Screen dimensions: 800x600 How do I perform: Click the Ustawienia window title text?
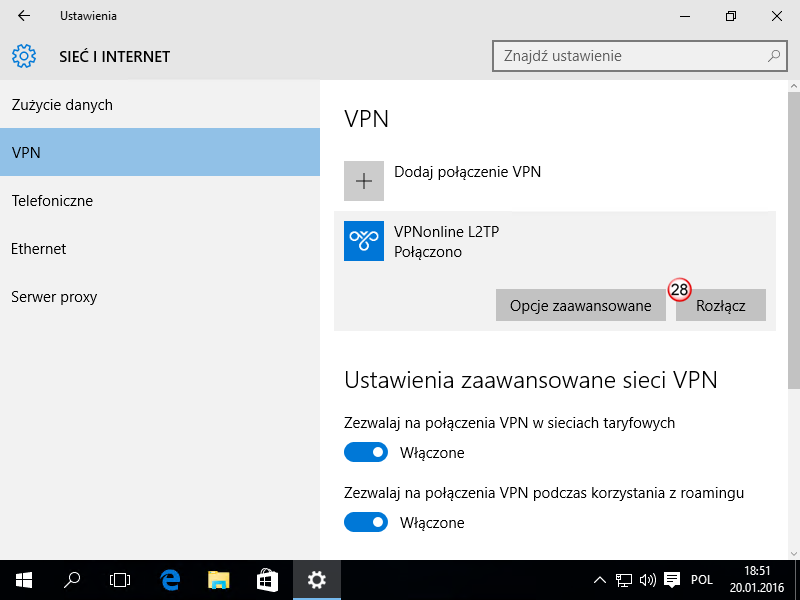click(x=88, y=16)
